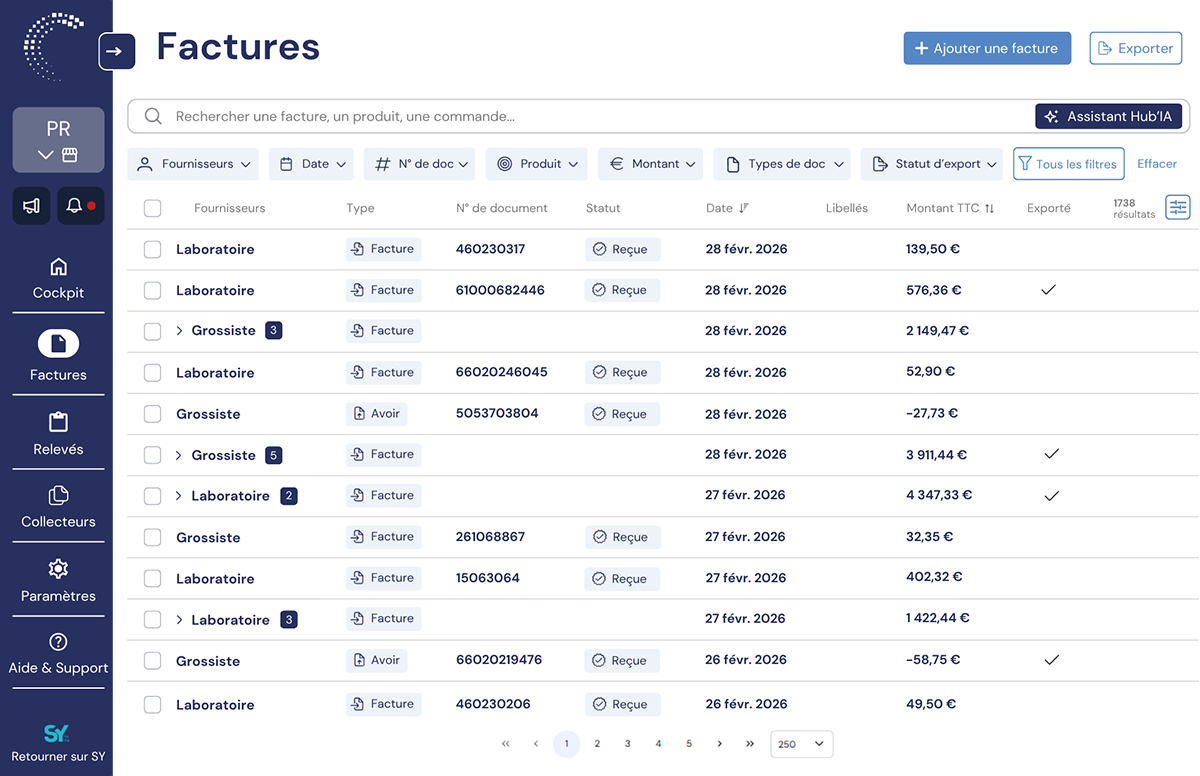Open the Paramètres menu item
This screenshot has height=776, width=1200.
58,582
